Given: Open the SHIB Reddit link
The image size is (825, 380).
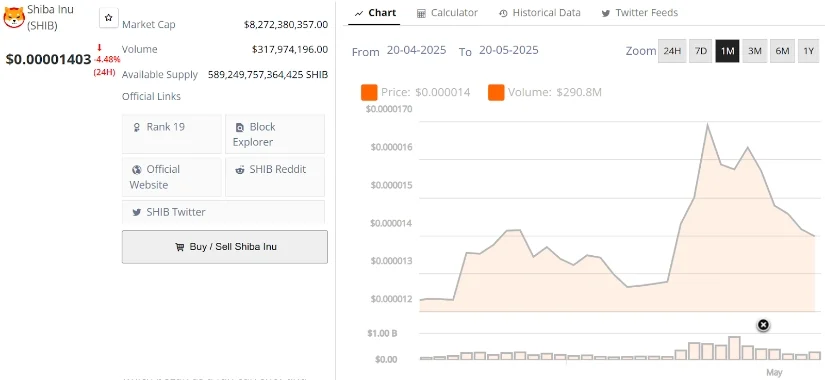Looking at the screenshot, I should pyautogui.click(x=275, y=177).
